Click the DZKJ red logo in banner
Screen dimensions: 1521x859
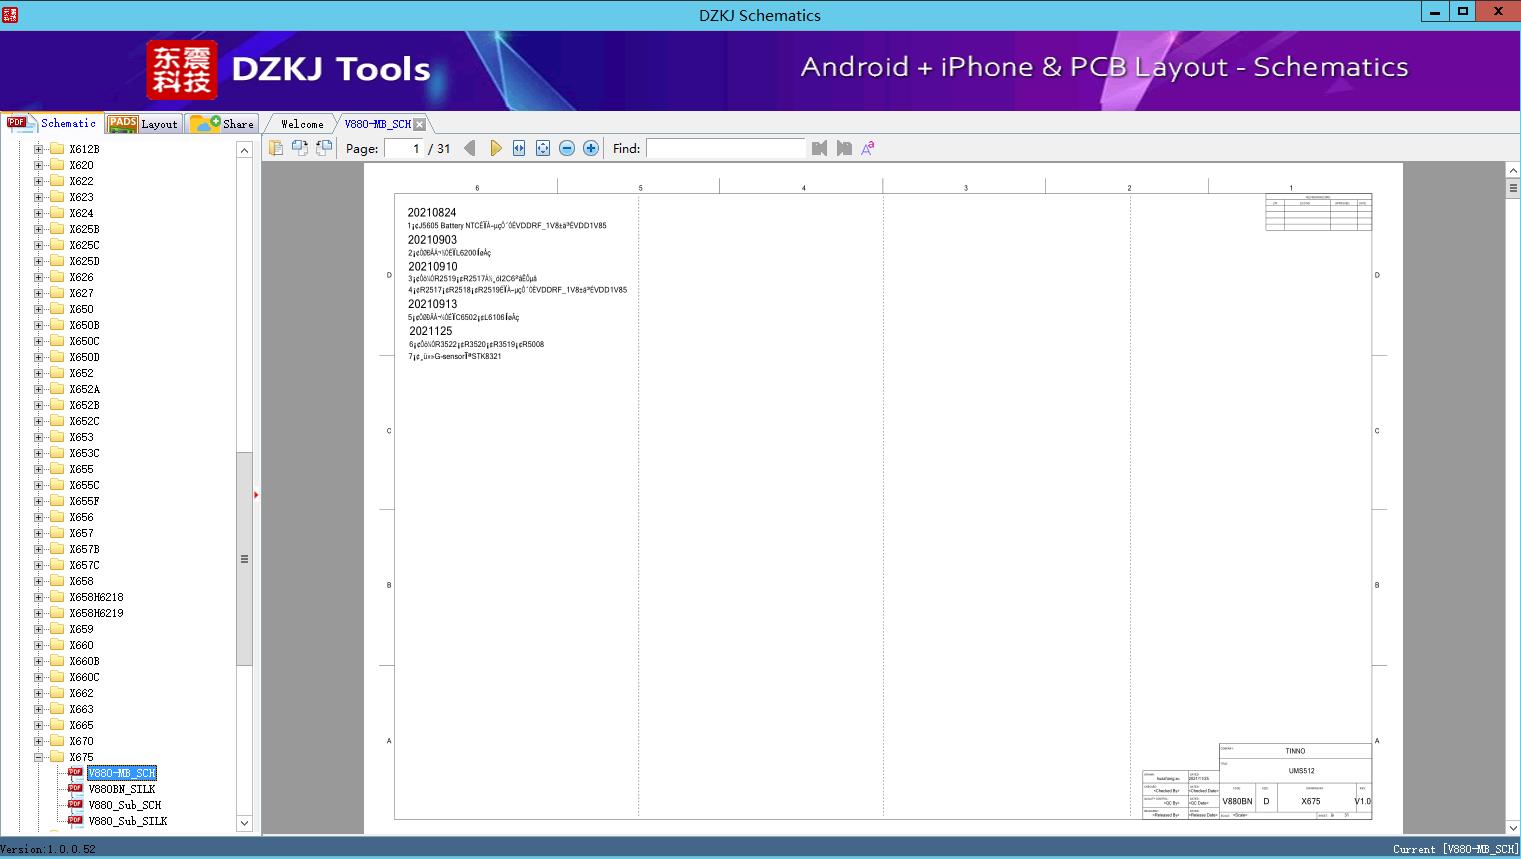point(181,70)
